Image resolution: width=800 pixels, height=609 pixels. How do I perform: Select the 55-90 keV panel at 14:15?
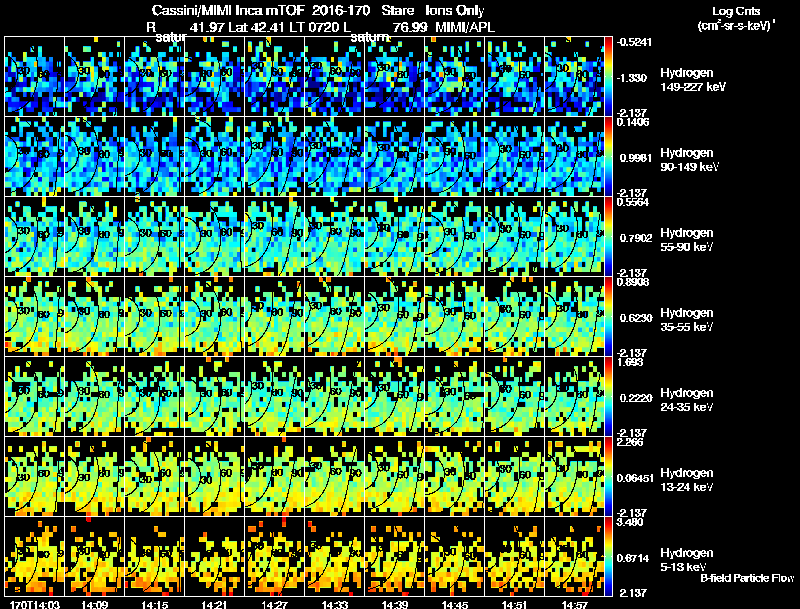(155, 237)
